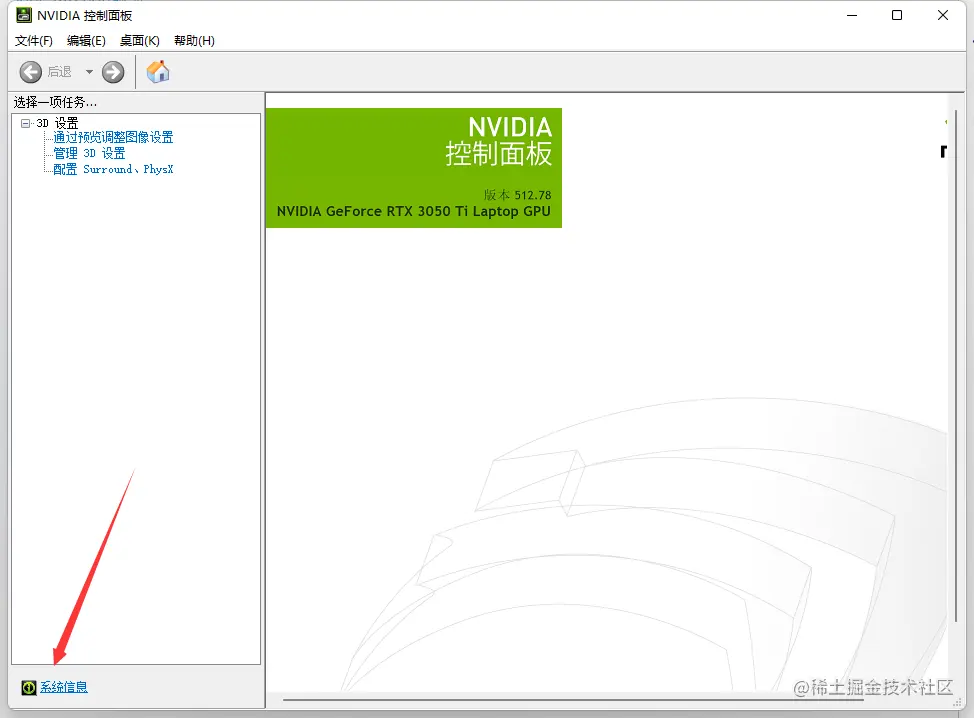Collapse the 3D 设置 tree node
The height and width of the screenshot is (718, 974).
[x=25, y=123]
